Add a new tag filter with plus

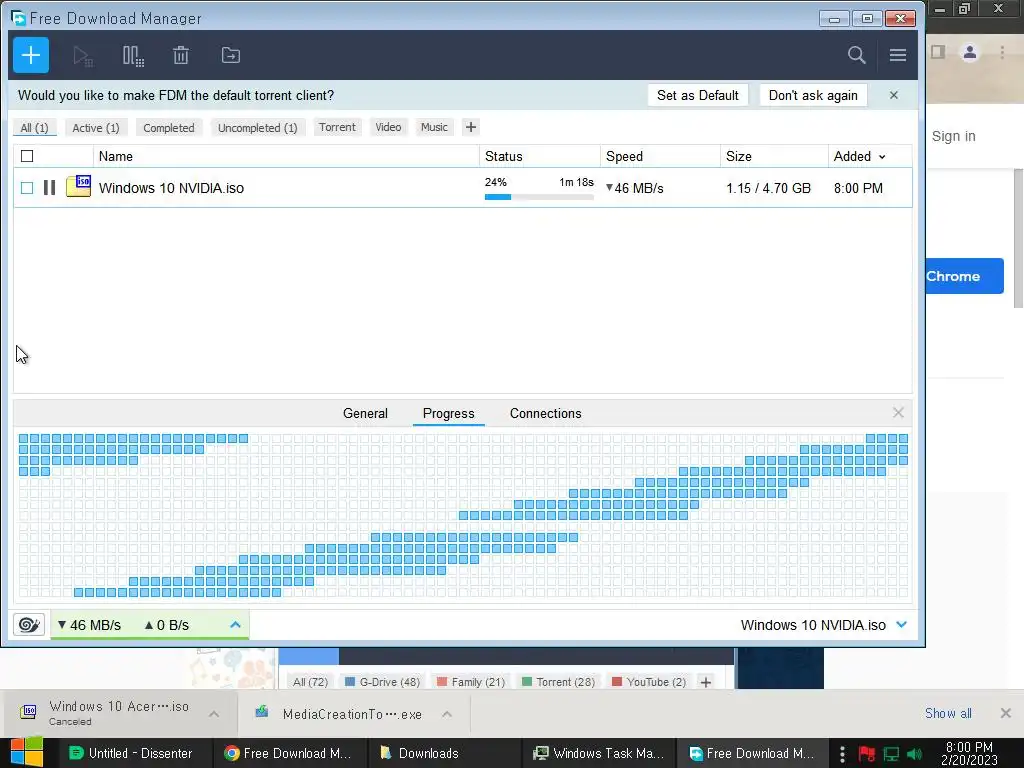(x=471, y=127)
